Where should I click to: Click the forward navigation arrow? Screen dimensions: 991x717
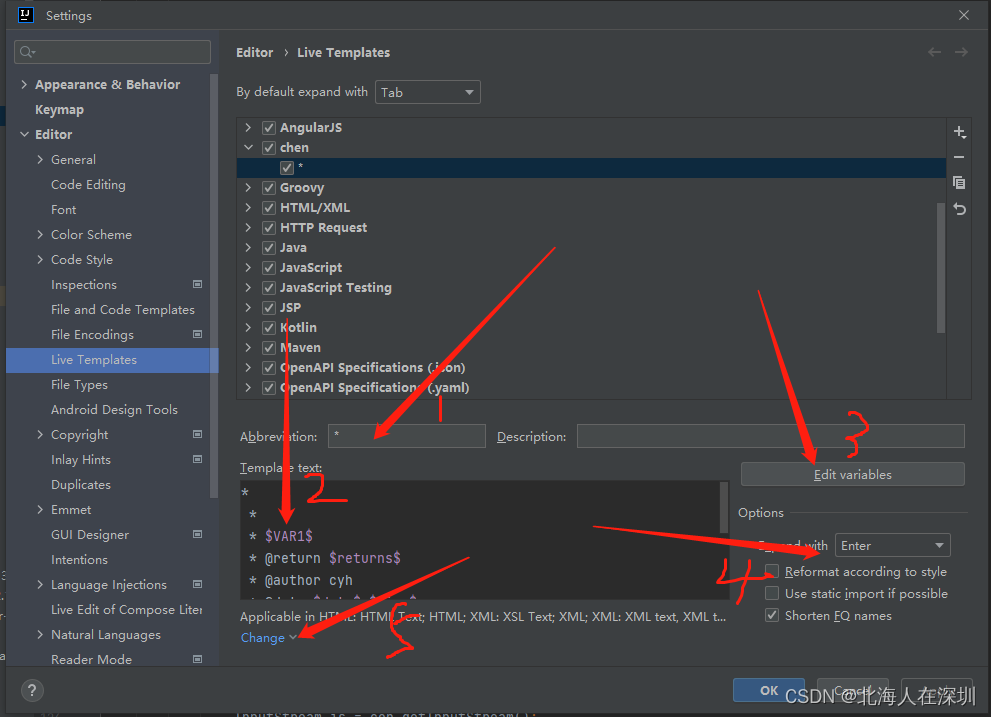[961, 52]
